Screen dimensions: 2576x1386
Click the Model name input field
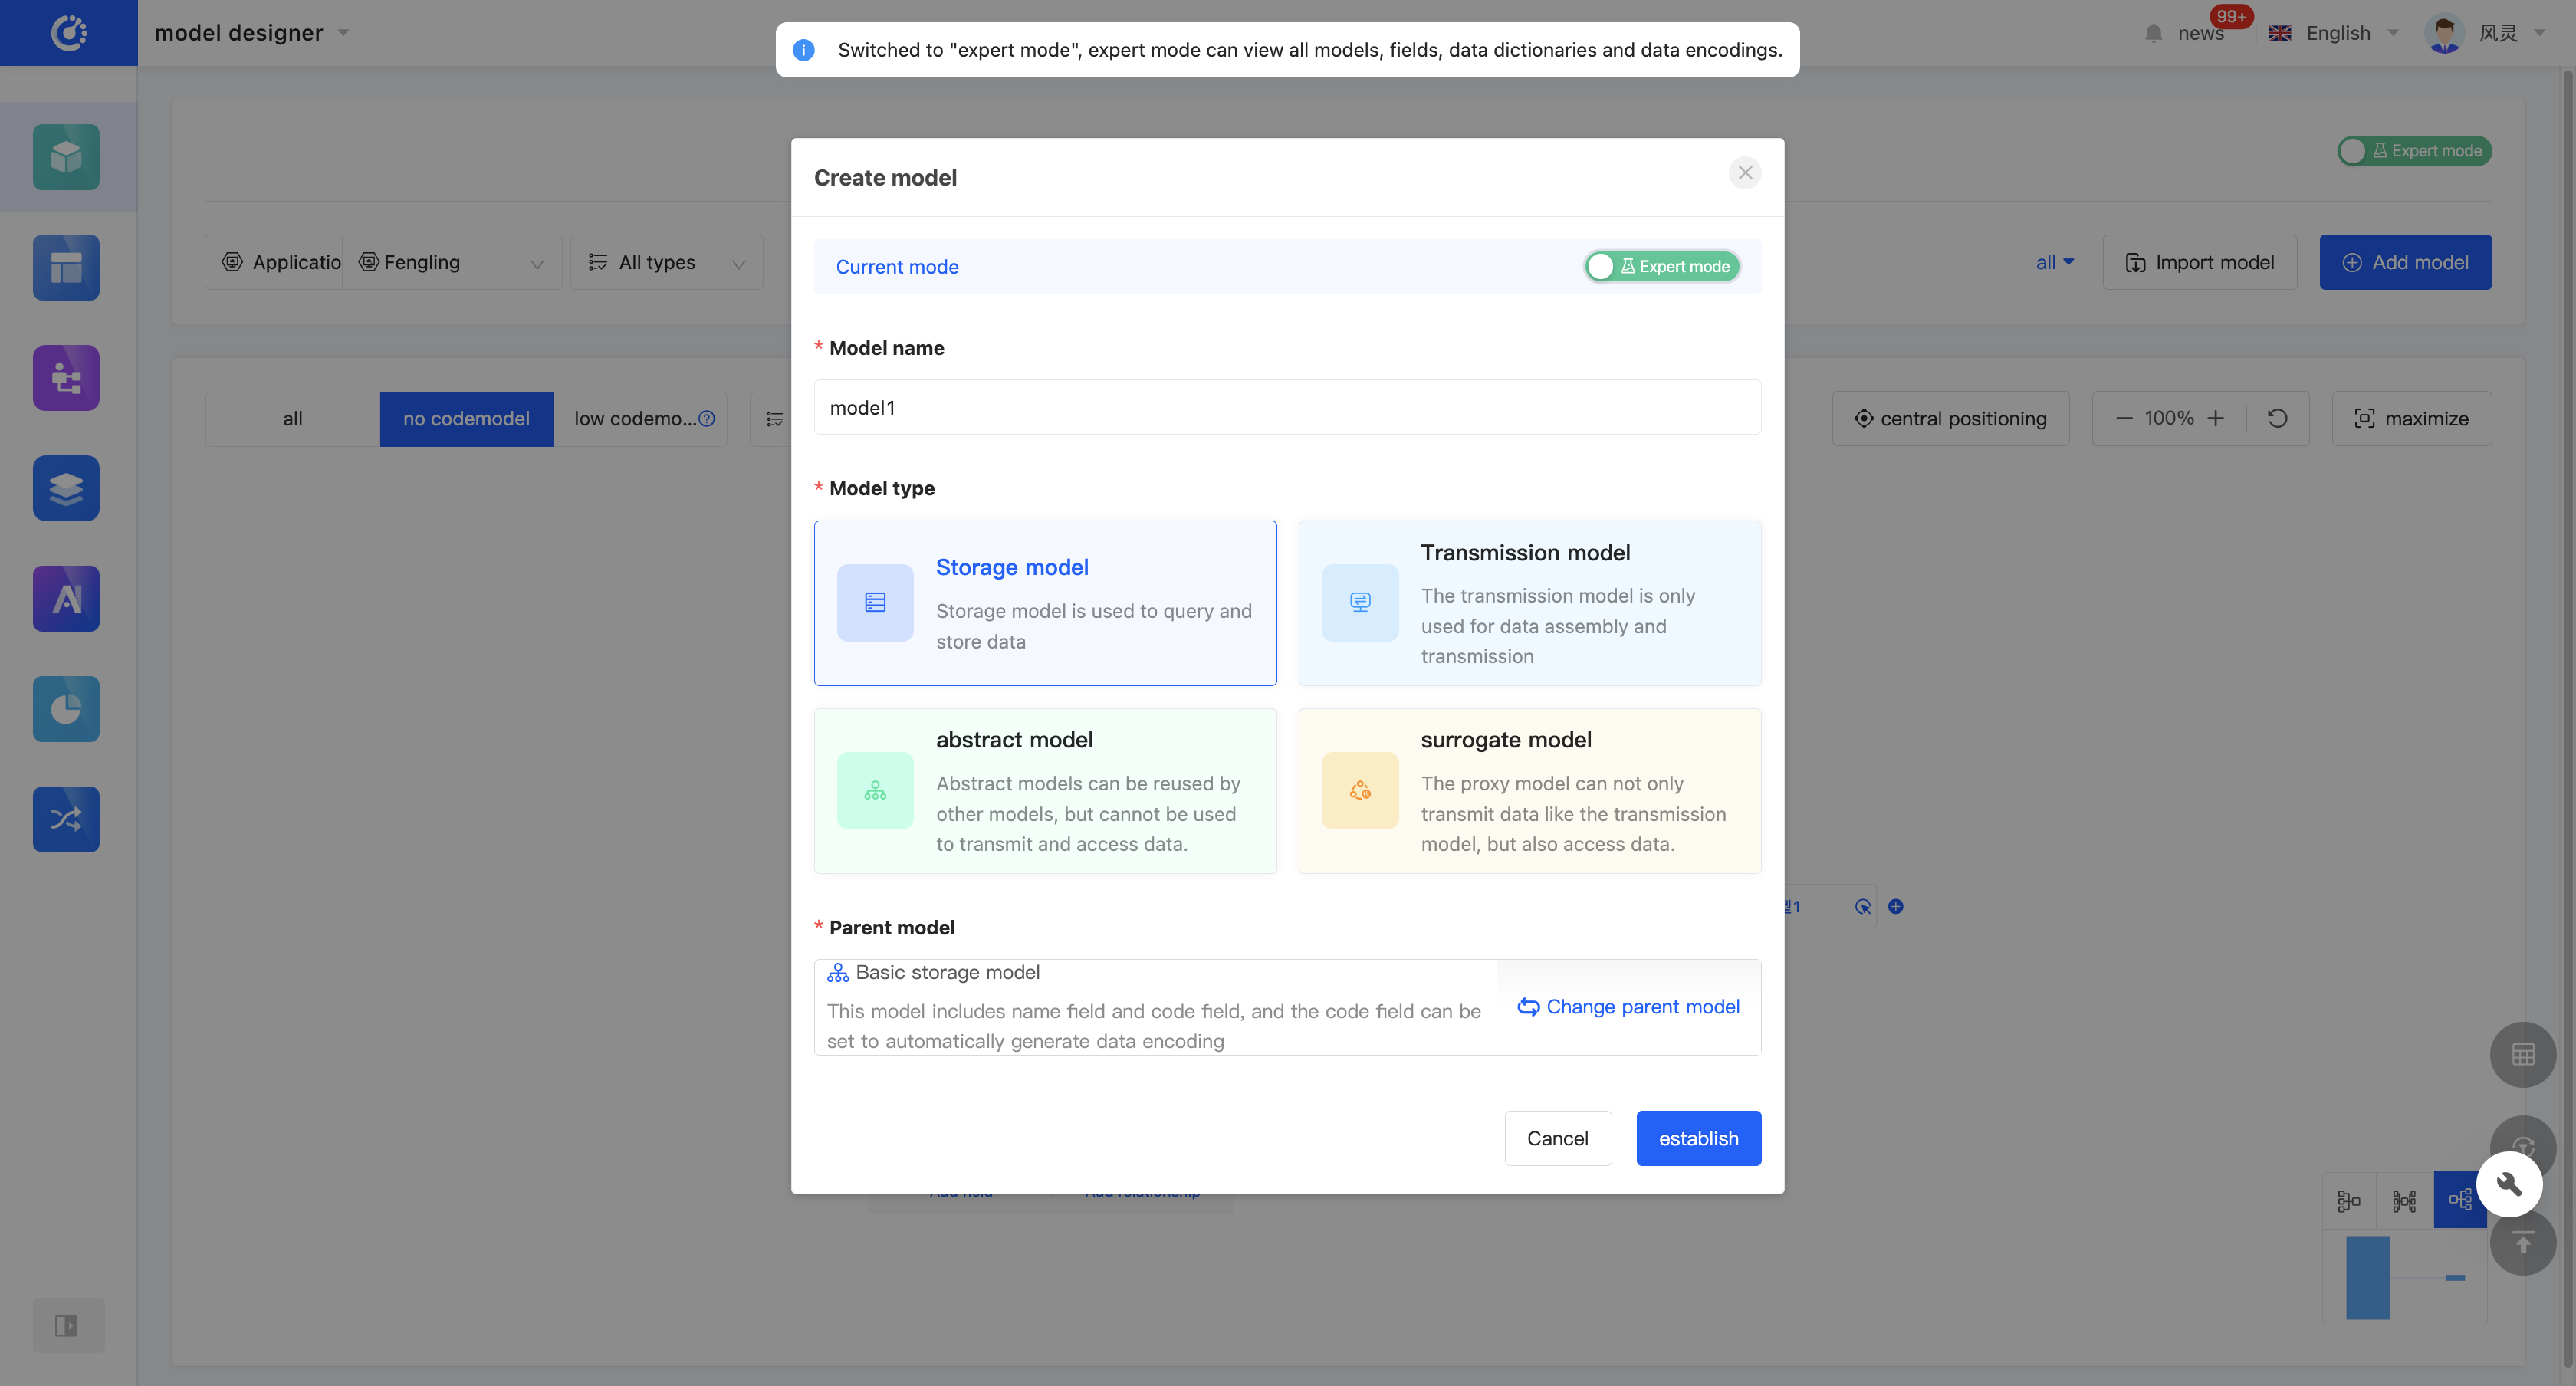tap(1287, 407)
